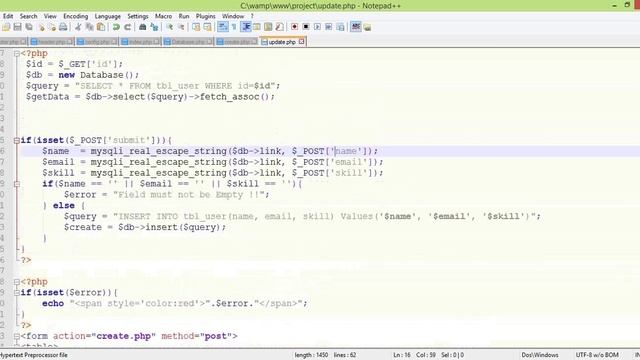Close the current document via the toolbar Close icon
Viewport: 640px width, 360px height.
41,27
